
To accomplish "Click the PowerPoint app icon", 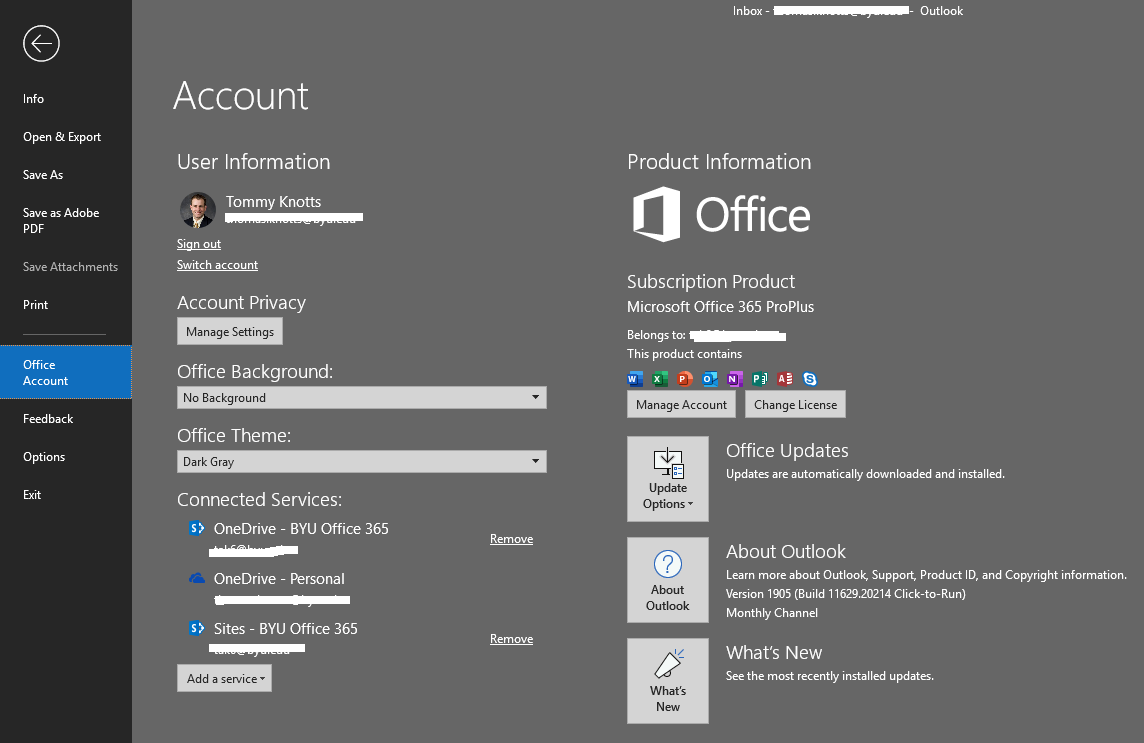I will [684, 379].
